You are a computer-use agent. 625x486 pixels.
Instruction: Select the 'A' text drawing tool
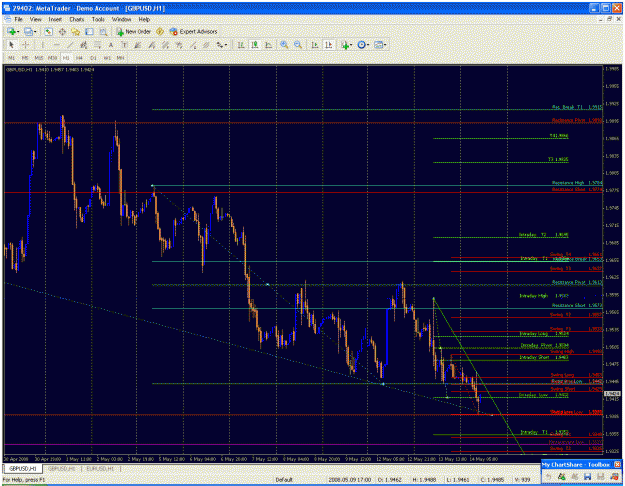point(111,45)
